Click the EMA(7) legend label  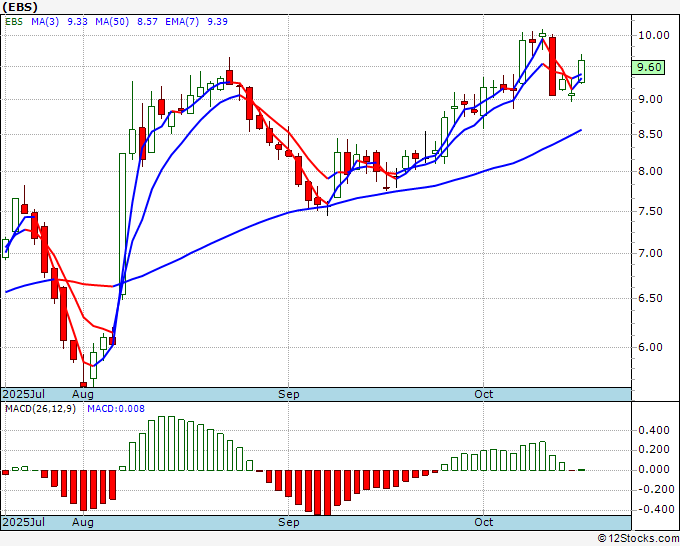tap(182, 22)
